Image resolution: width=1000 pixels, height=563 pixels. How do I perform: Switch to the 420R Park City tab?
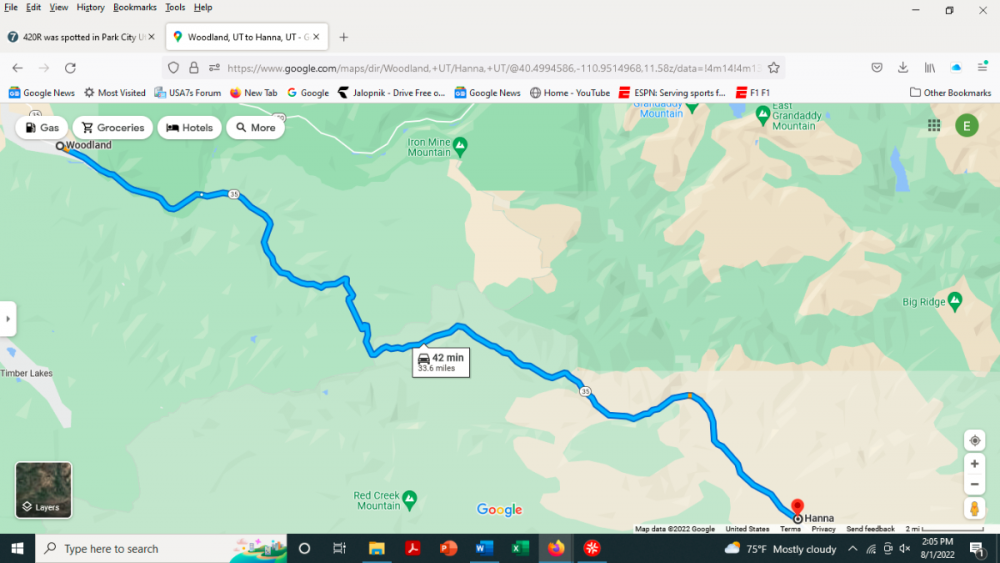(80, 37)
